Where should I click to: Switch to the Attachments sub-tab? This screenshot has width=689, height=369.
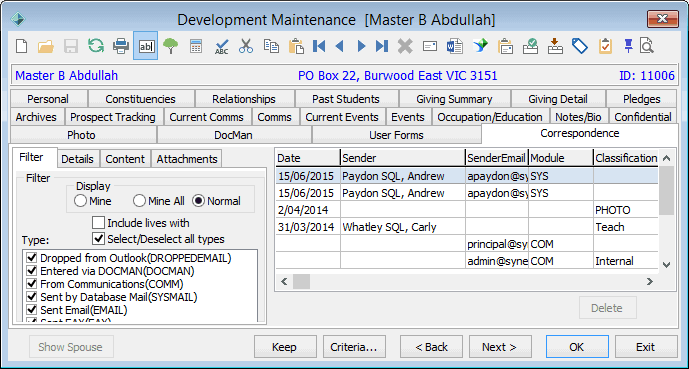187,159
